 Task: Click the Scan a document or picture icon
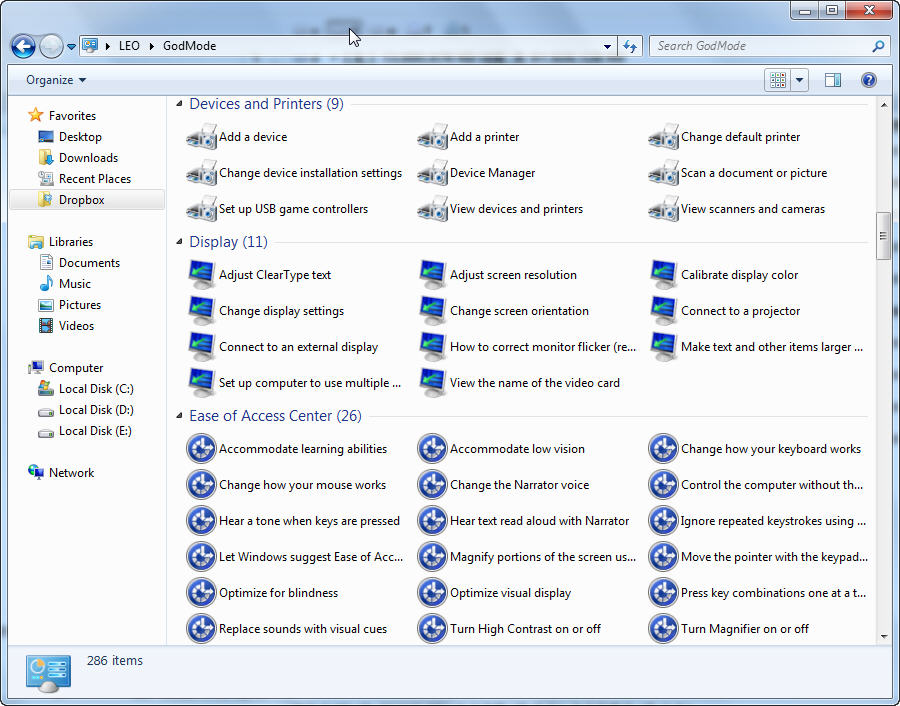click(x=664, y=173)
